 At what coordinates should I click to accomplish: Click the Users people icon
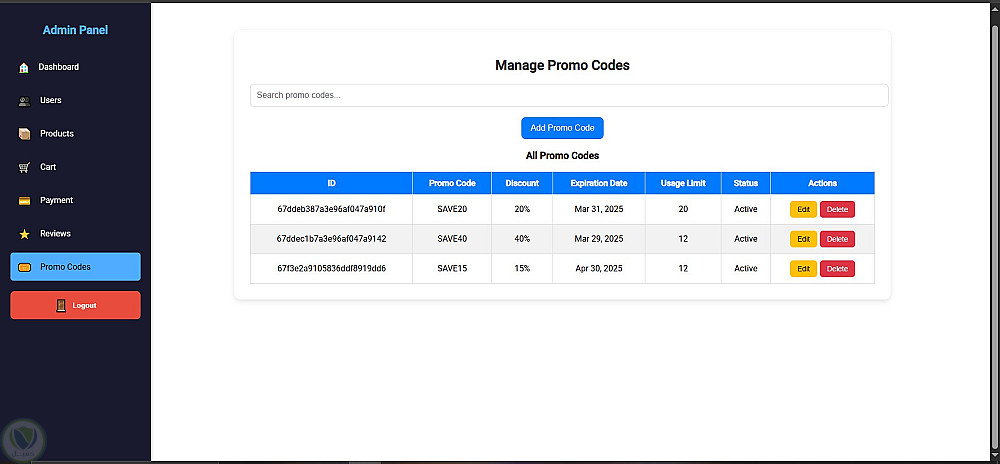pyautogui.click(x=24, y=101)
